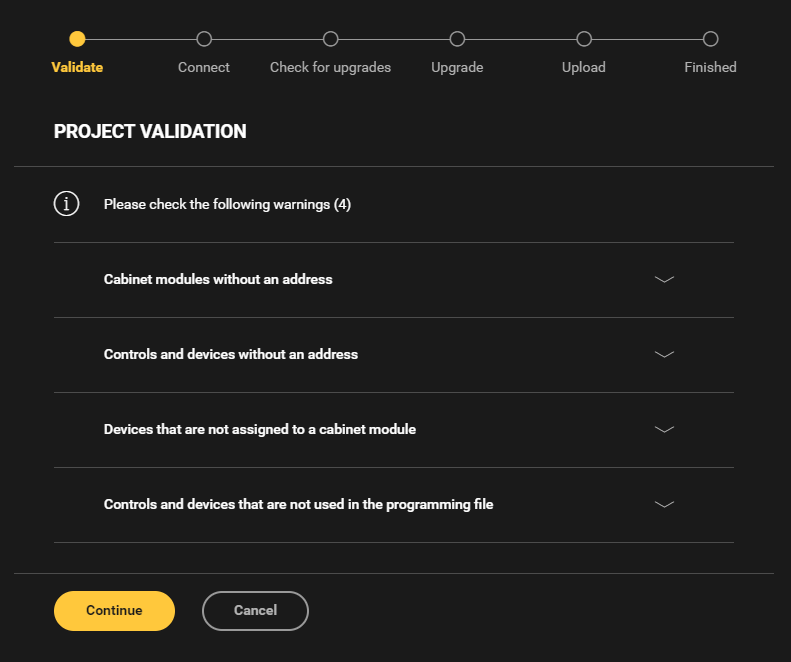The width and height of the screenshot is (791, 662).
Task: Click the Check for upgrades step circle
Action: (x=331, y=39)
